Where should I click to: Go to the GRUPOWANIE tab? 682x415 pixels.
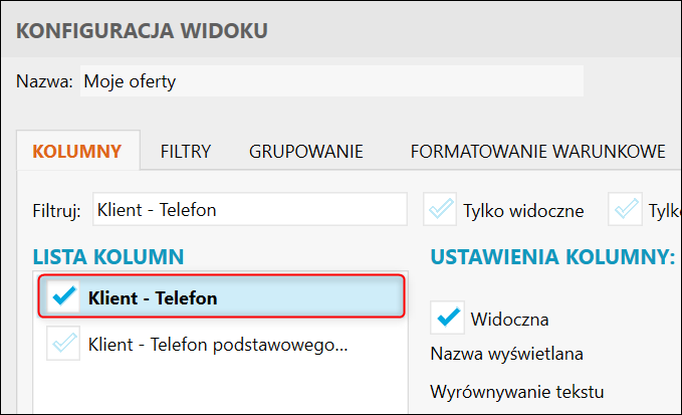(x=305, y=152)
